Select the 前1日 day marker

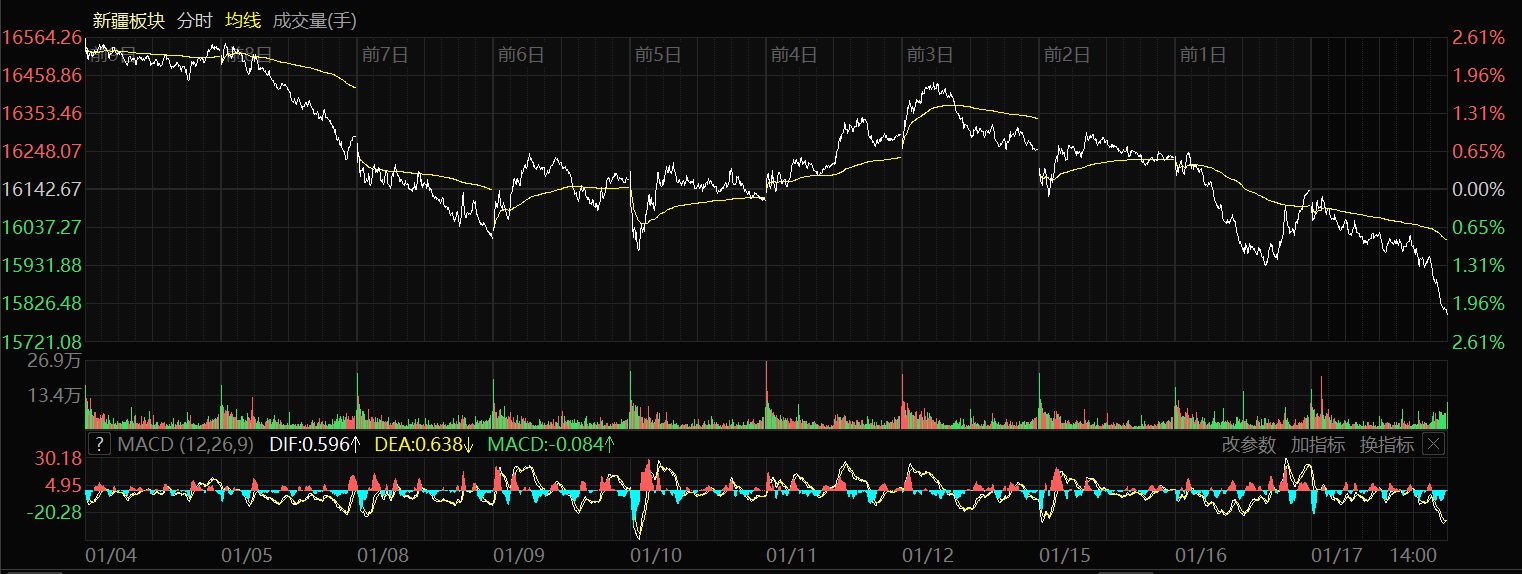(1203, 55)
